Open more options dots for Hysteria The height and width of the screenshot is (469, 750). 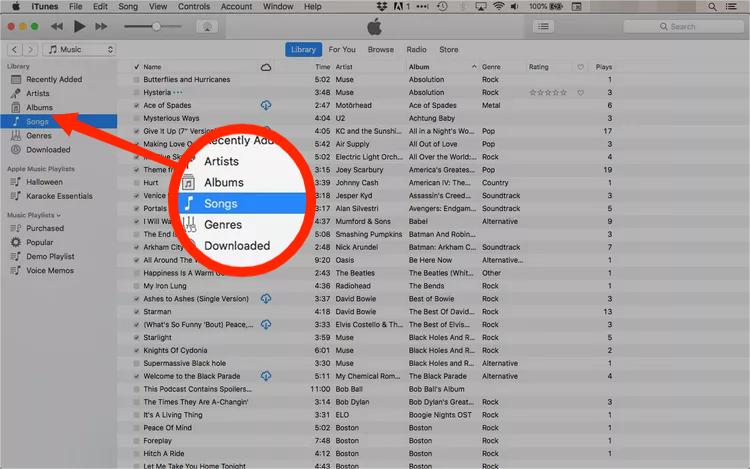coord(178,92)
